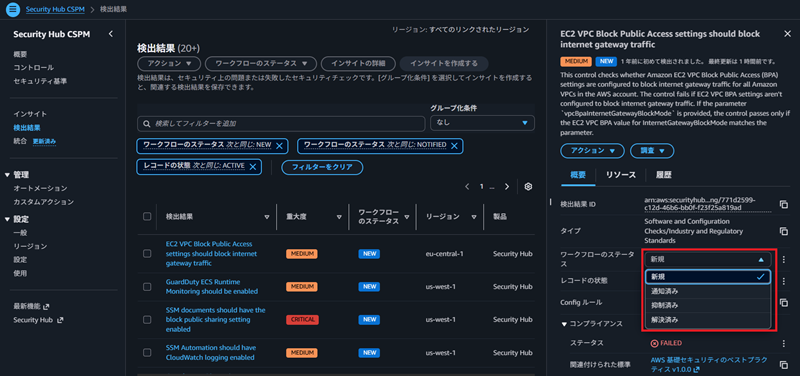This screenshot has width=800, height=376.
Task: Click the eu-central-1 region cell
Action: (x=444, y=254)
